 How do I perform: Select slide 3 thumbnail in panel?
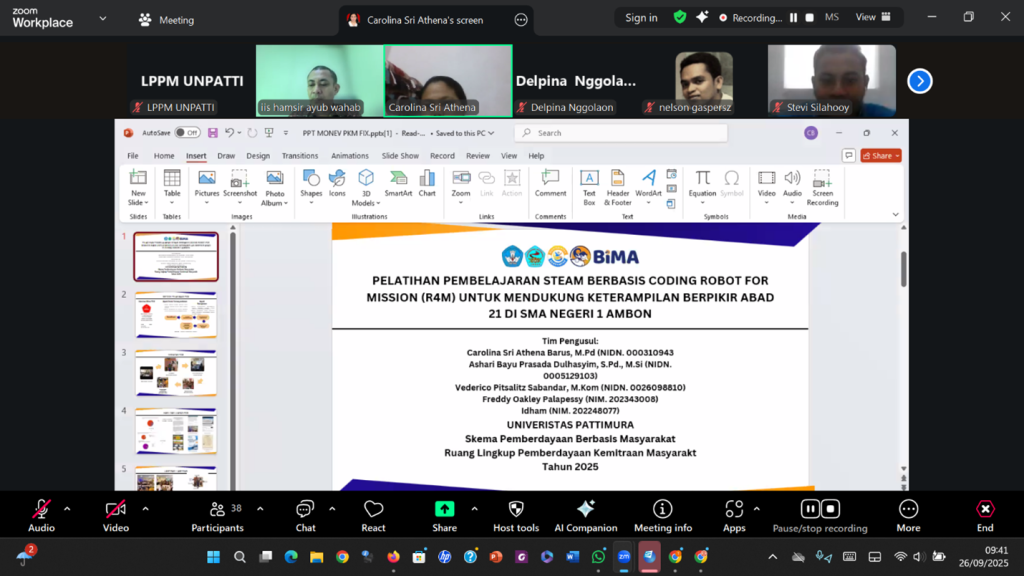pos(176,372)
